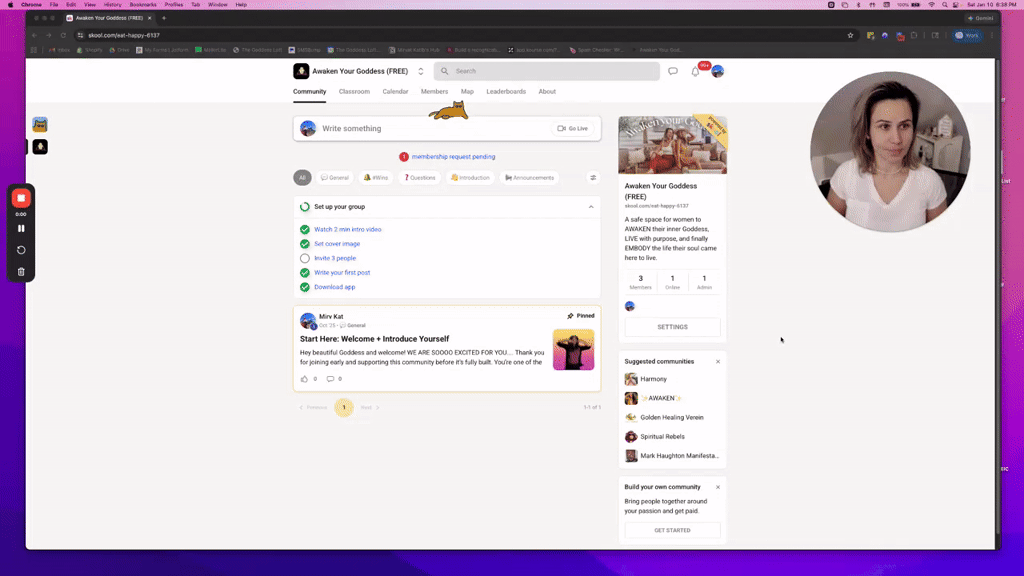
Task: Dismiss the Build your own community panel
Action: 718,487
